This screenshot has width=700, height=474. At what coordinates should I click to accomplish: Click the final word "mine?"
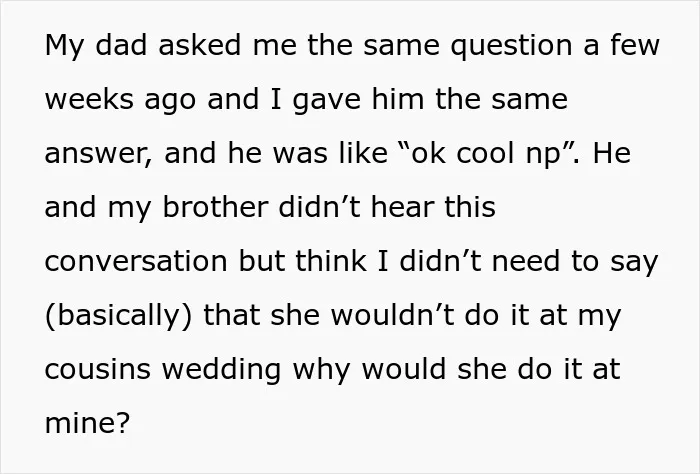pos(88,422)
